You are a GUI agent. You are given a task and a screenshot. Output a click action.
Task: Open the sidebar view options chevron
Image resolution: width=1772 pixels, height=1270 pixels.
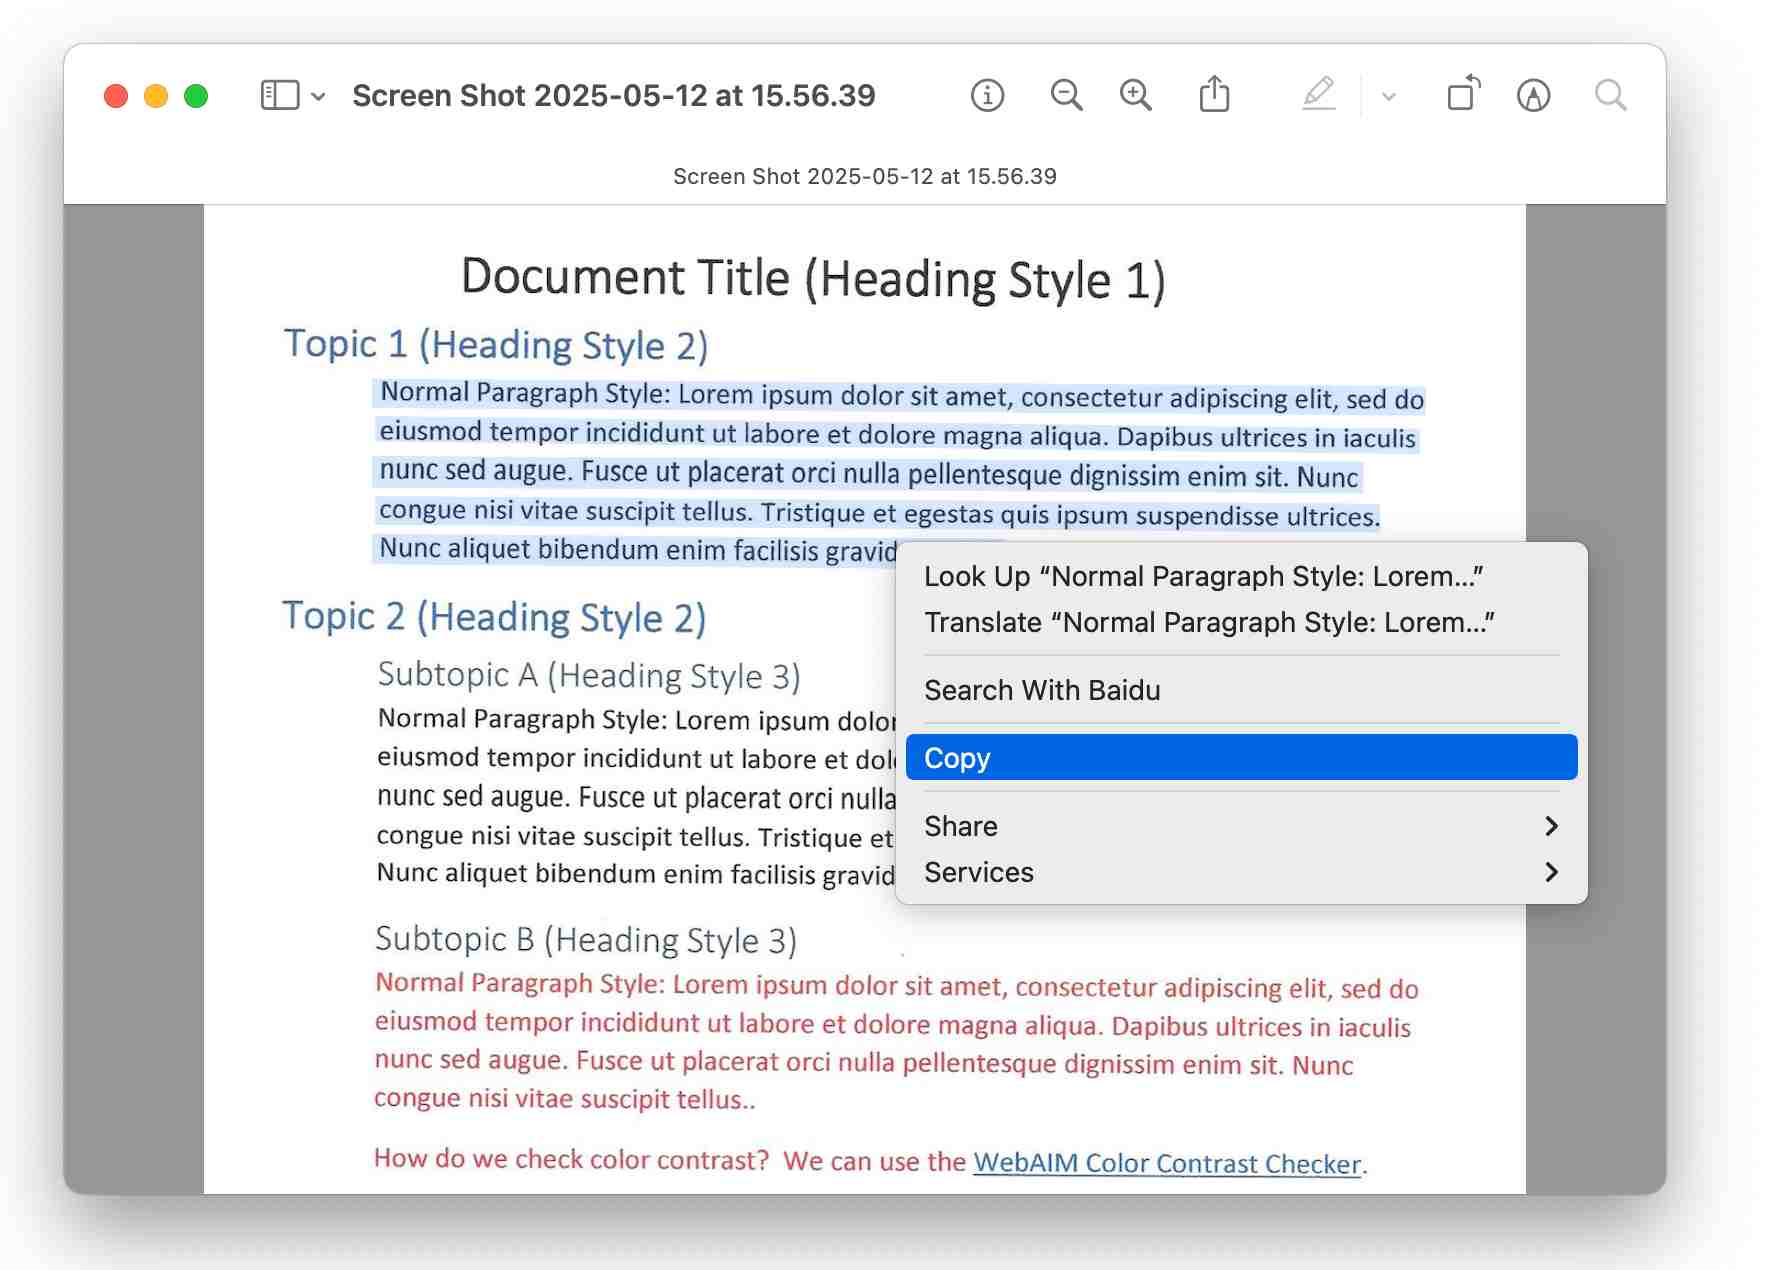point(318,97)
